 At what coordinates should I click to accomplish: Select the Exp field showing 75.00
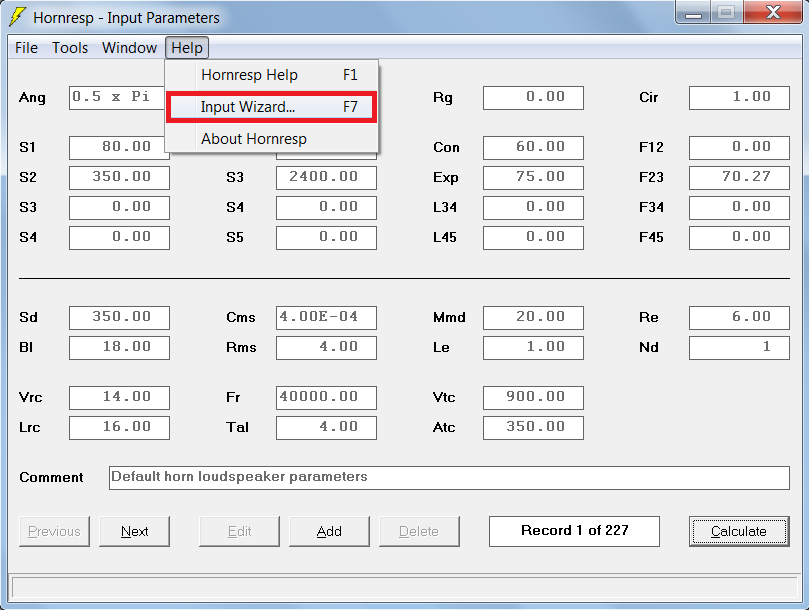pyautogui.click(x=533, y=178)
